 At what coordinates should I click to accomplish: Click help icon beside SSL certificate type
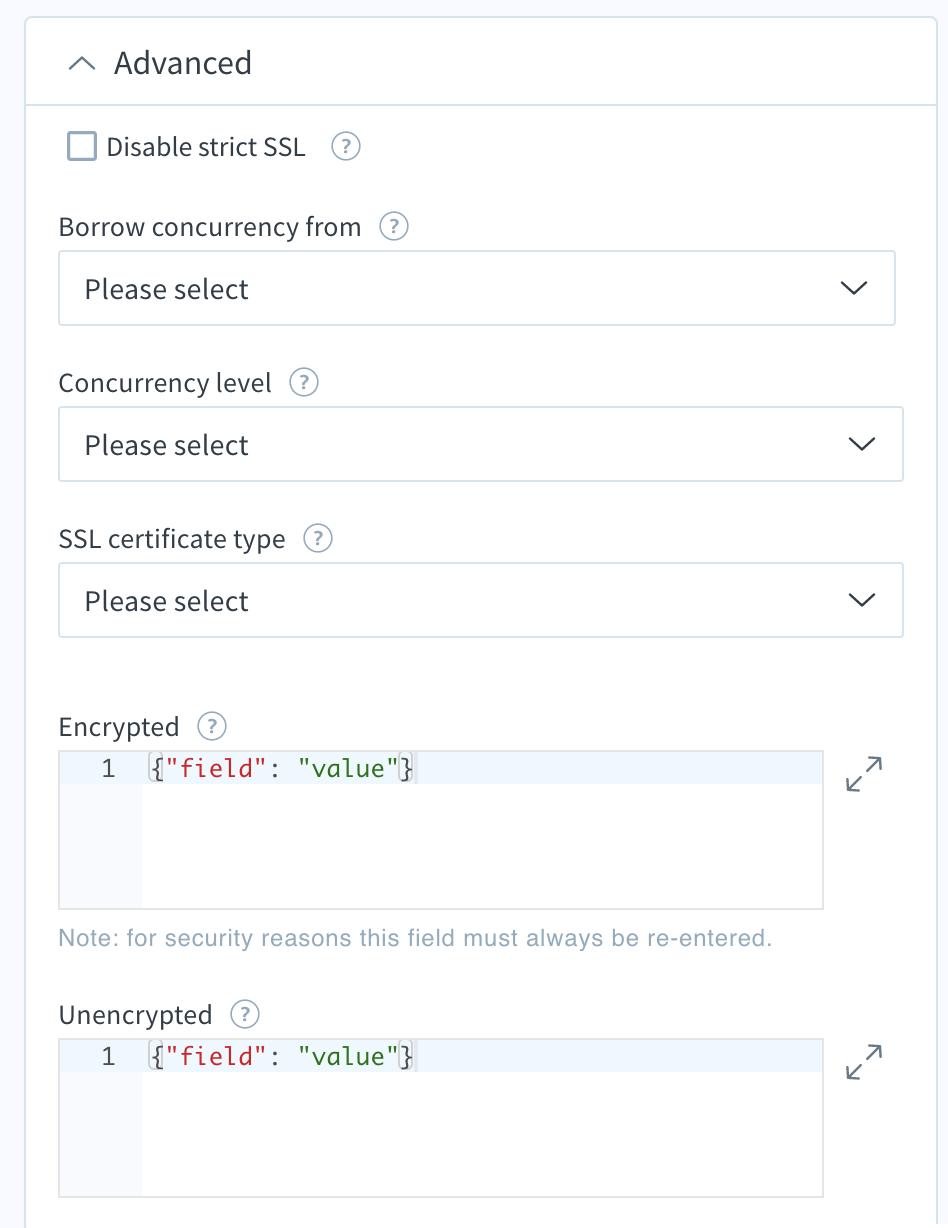tap(317, 539)
